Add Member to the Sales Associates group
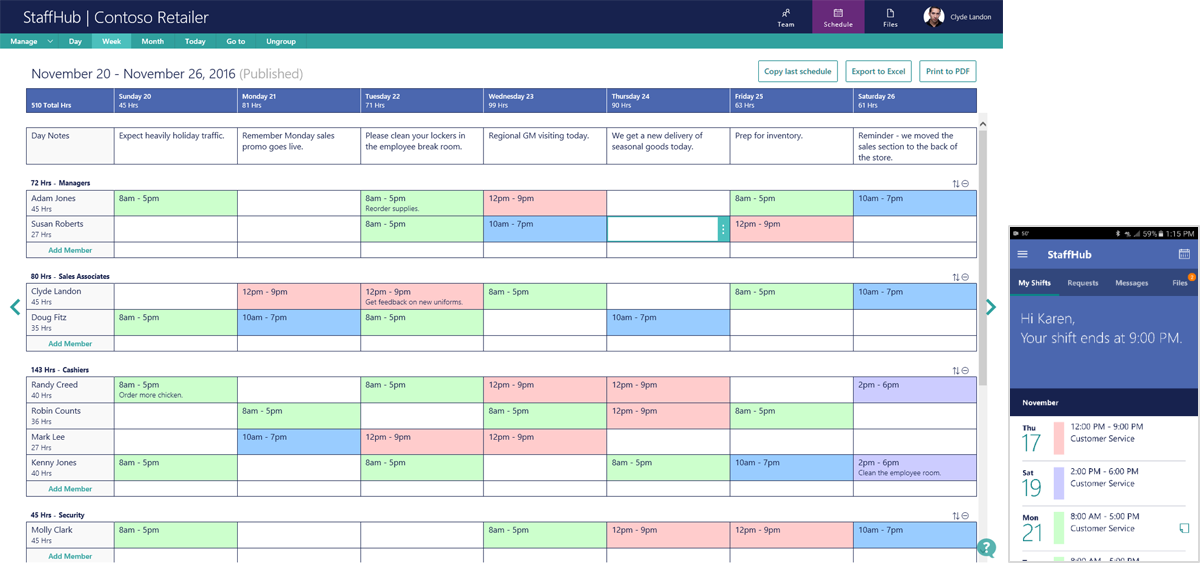This screenshot has width=1200, height=563. click(x=70, y=343)
